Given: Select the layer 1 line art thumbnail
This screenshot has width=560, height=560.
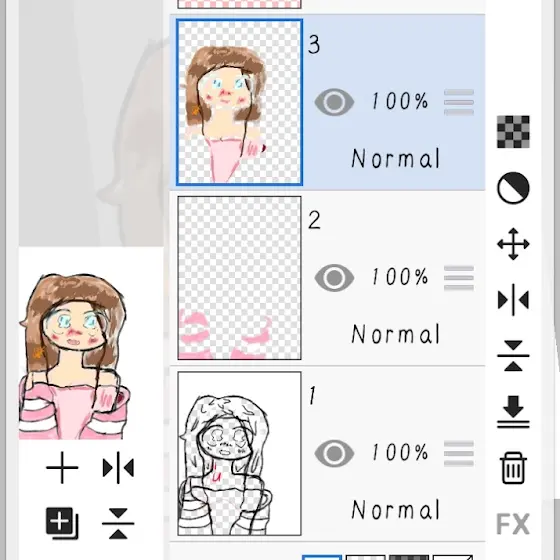Looking at the screenshot, I should pos(239,454).
